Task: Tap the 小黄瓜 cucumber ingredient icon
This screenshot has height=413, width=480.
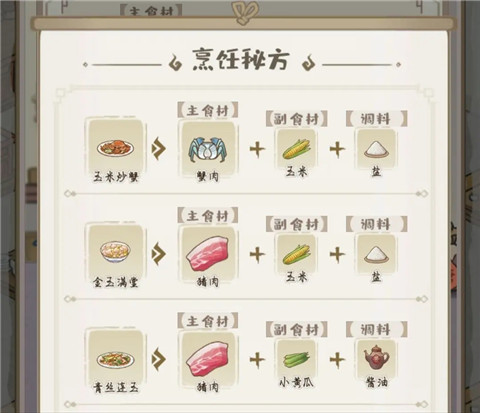Action: tap(296, 359)
